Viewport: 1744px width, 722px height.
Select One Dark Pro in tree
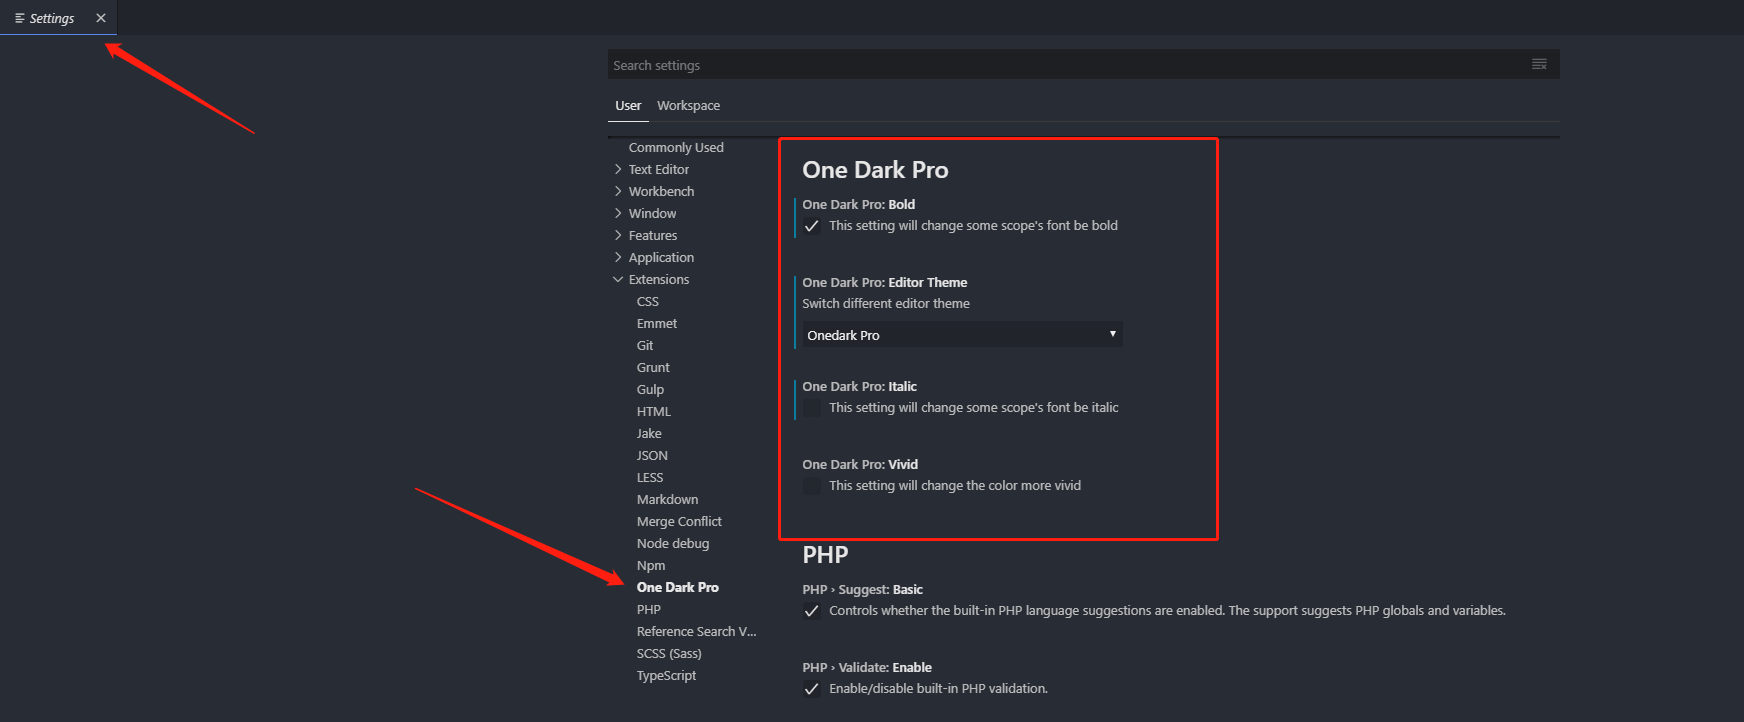(x=677, y=587)
